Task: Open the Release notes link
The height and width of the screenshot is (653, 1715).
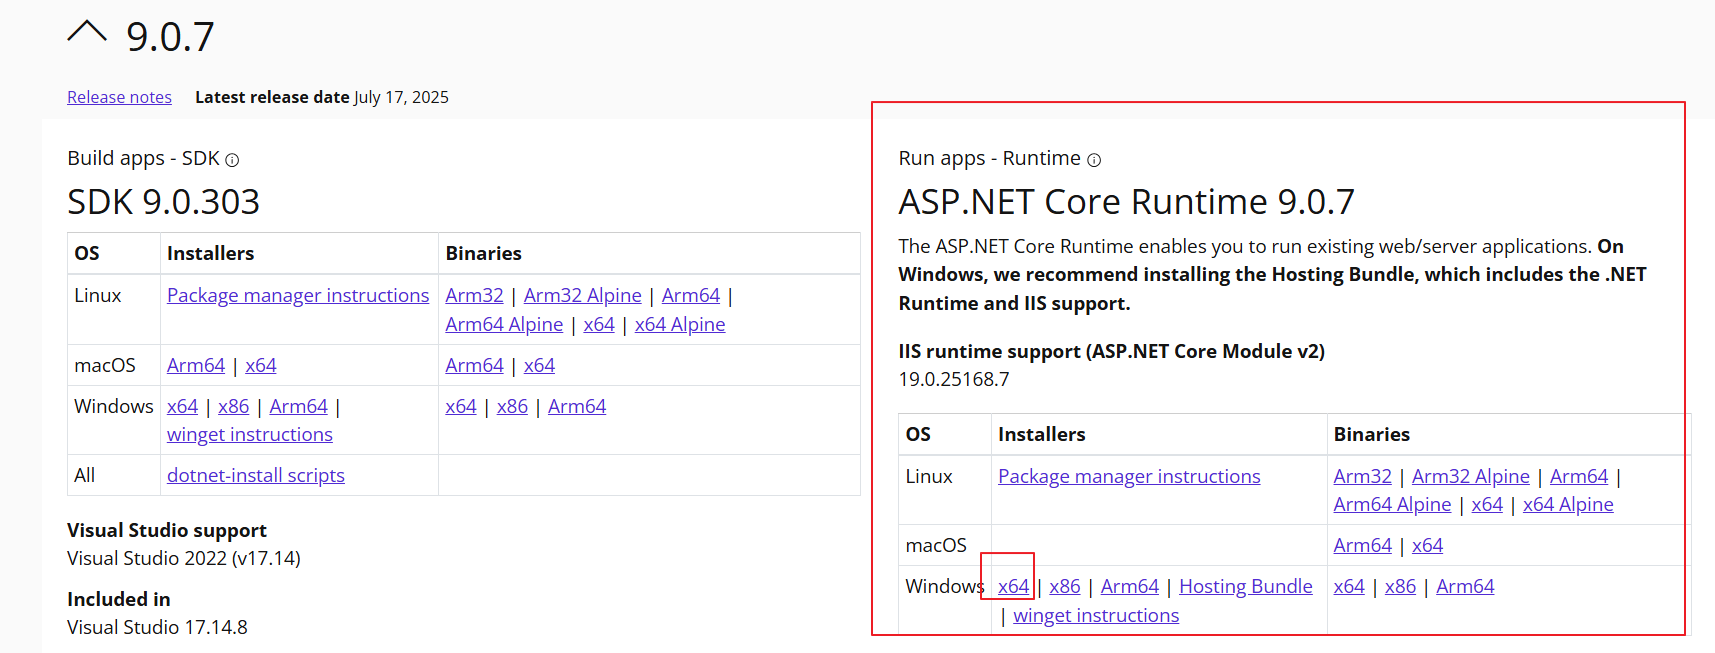Action: [119, 97]
